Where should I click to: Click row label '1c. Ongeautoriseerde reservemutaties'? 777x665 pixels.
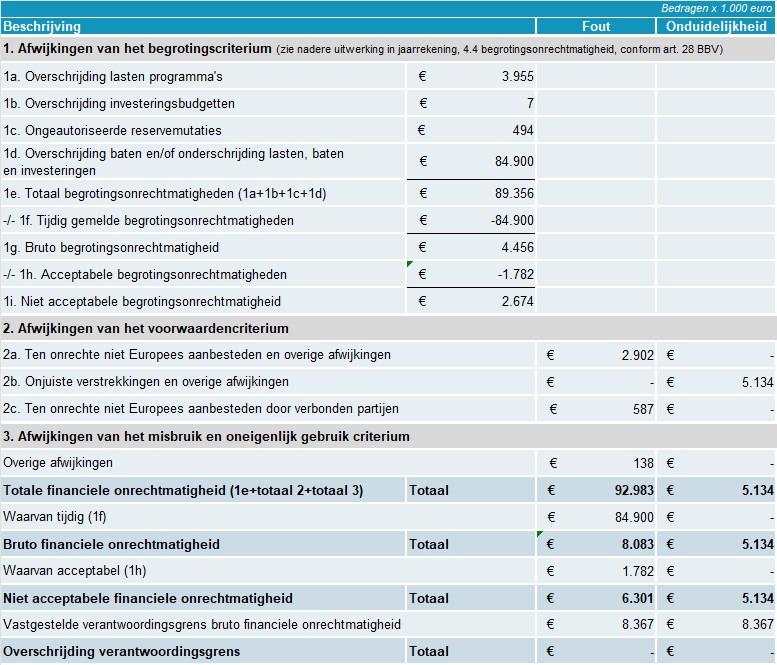pyautogui.click(x=112, y=130)
